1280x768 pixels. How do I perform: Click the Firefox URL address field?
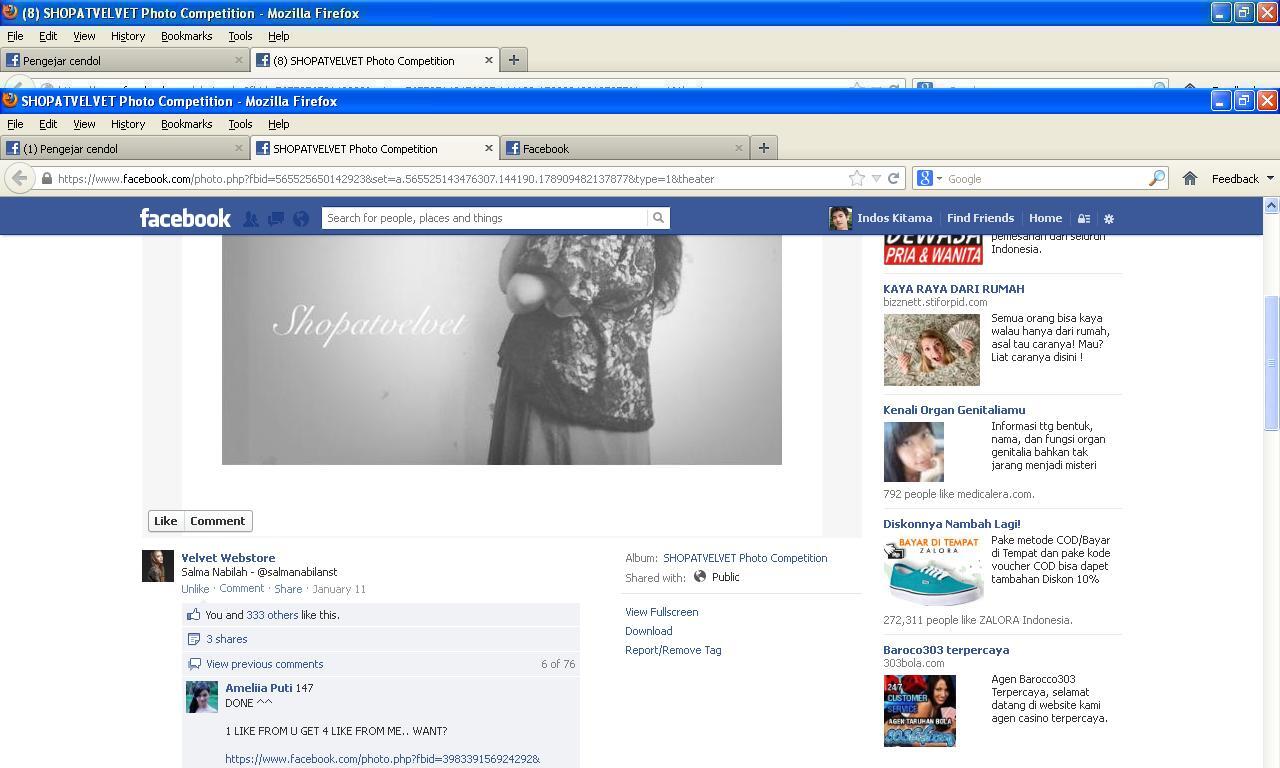tap(448, 179)
